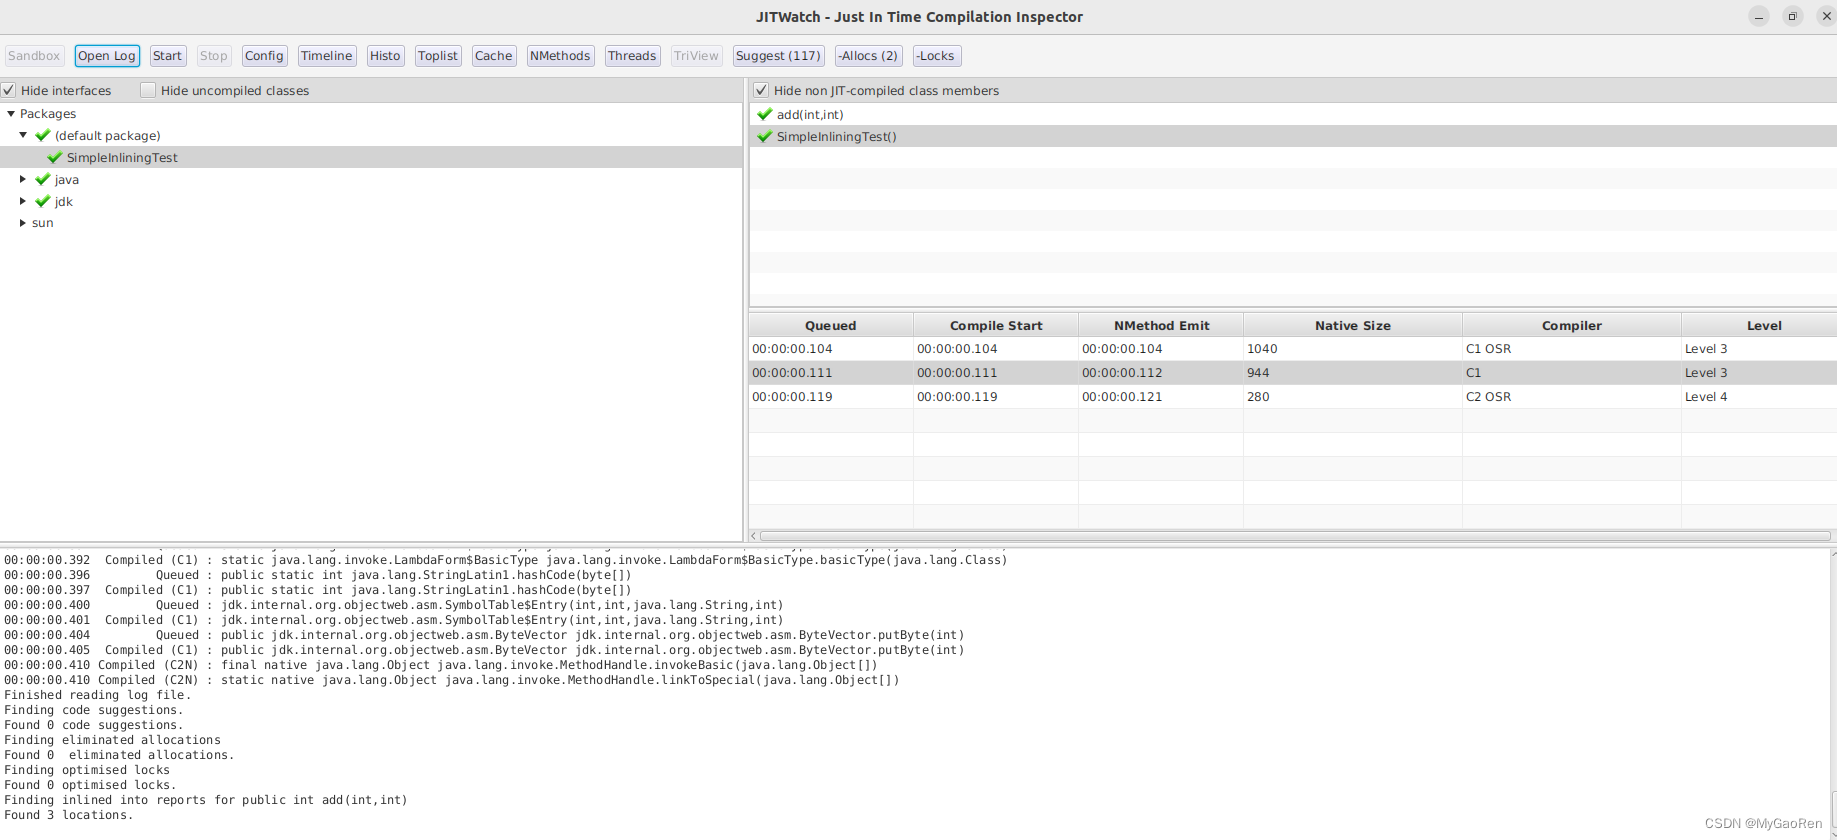The width and height of the screenshot is (1837, 840).
Task: Close the JITWatch window
Action: tap(1826, 16)
